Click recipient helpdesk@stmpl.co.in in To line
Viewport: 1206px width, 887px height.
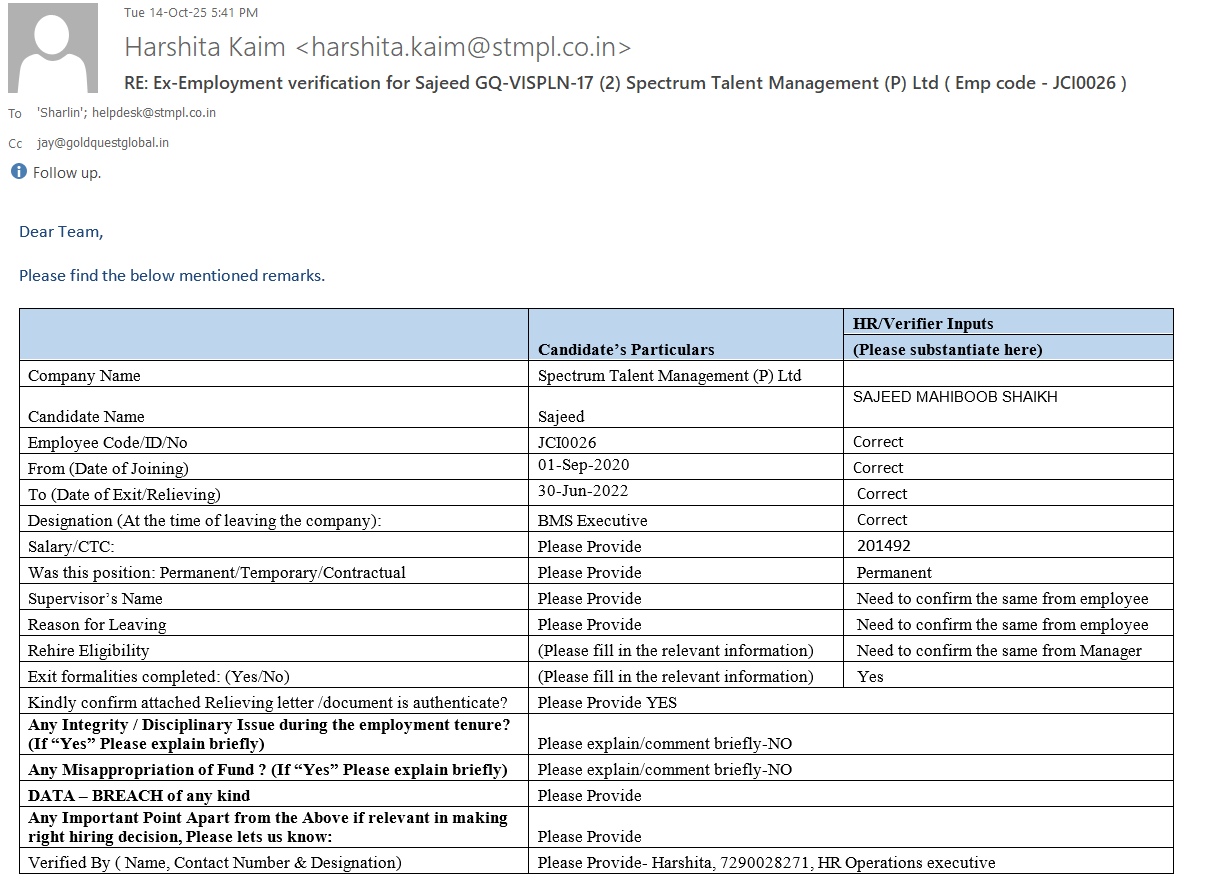point(154,113)
